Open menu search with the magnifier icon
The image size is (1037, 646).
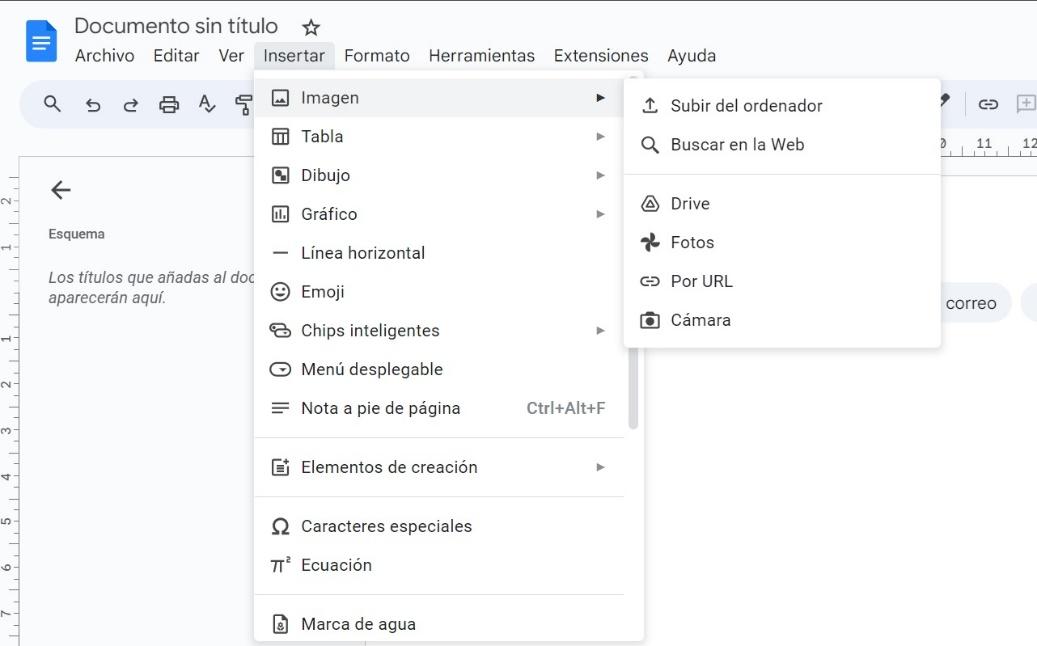coord(52,103)
